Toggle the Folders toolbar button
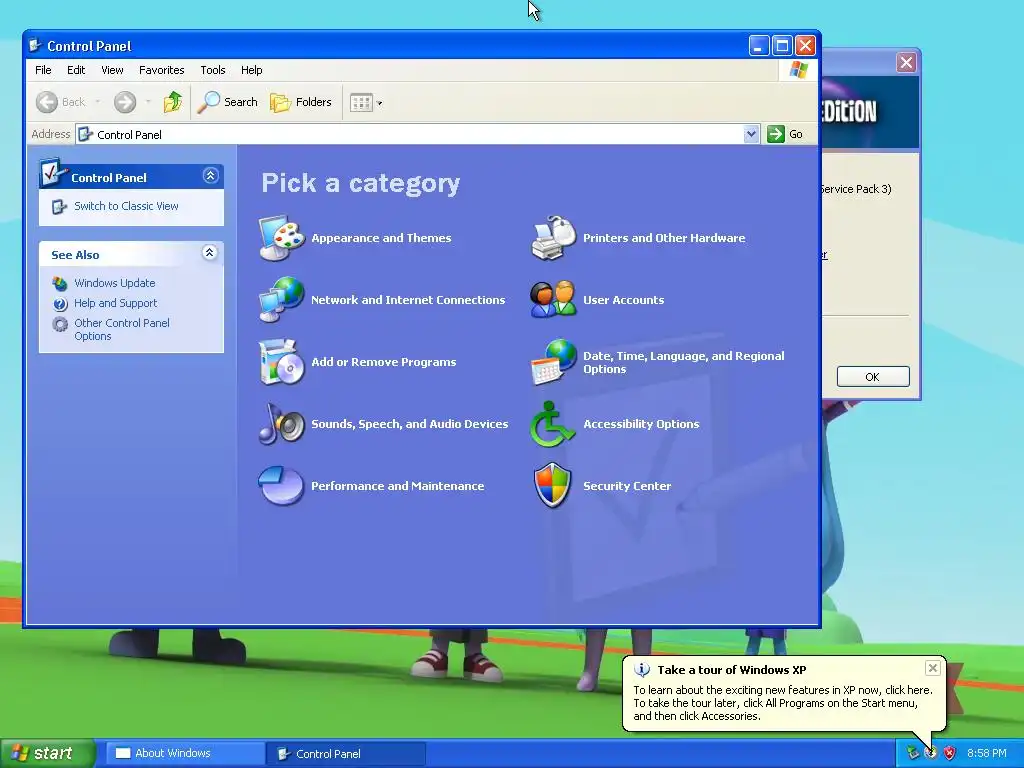The image size is (1024, 768). tap(301, 102)
